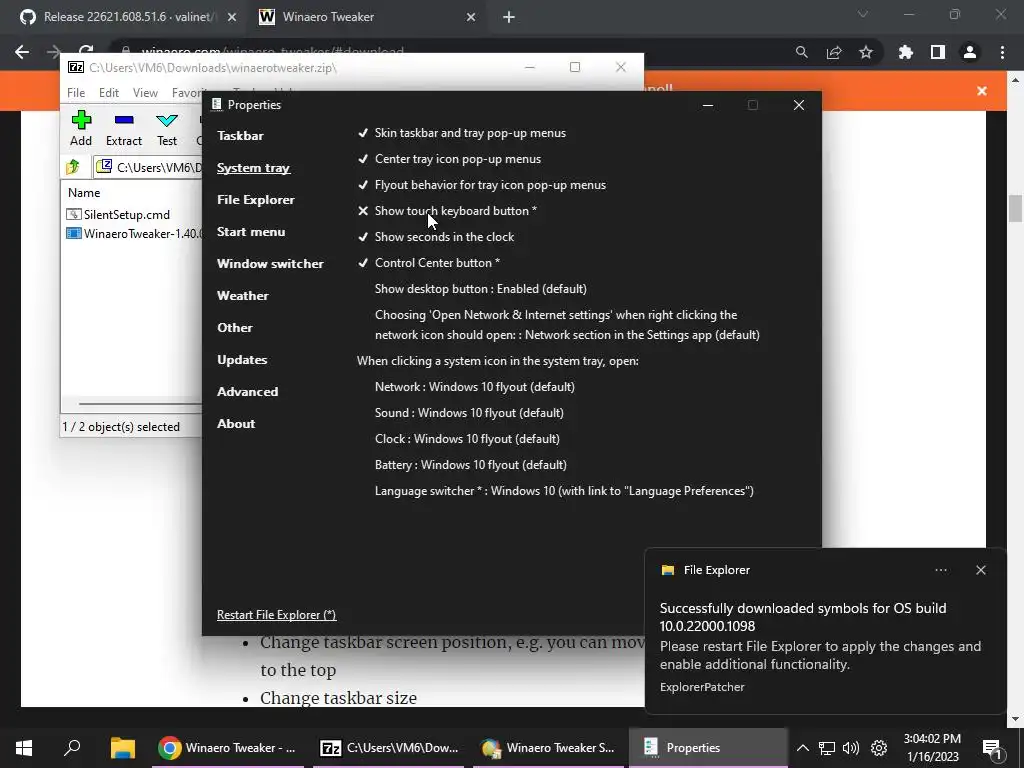Click taskbar network icon
The image size is (1024, 768).
tap(827, 748)
